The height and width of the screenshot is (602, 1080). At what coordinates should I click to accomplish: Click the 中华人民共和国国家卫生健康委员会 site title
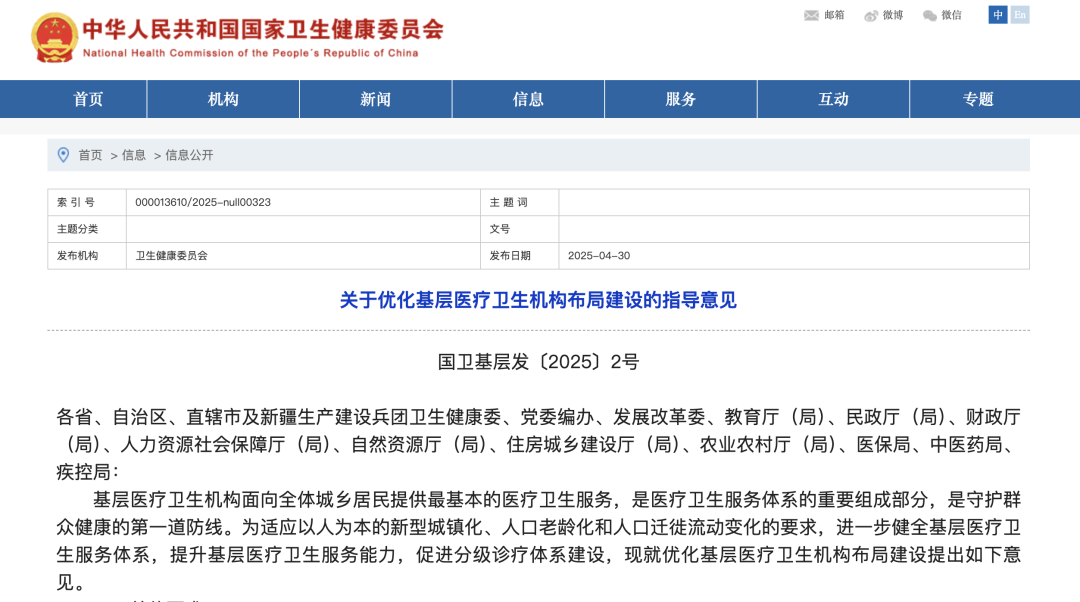click(x=262, y=29)
